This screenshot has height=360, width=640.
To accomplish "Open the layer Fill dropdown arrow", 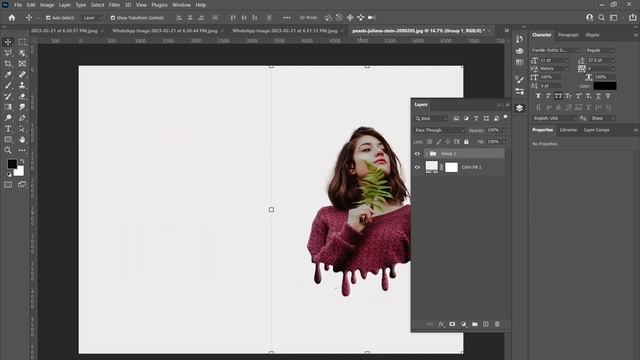I will tap(504, 142).
